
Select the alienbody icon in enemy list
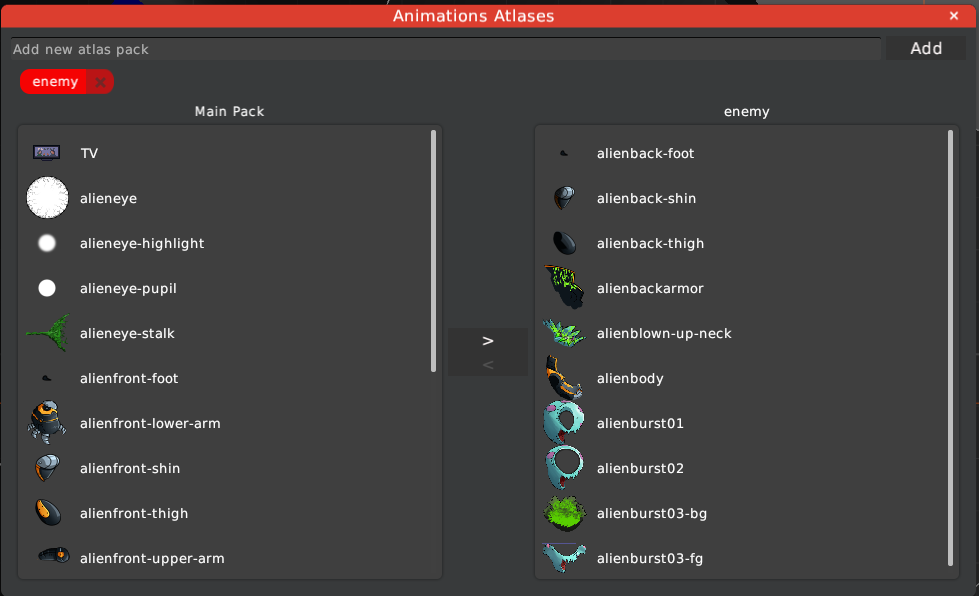564,377
